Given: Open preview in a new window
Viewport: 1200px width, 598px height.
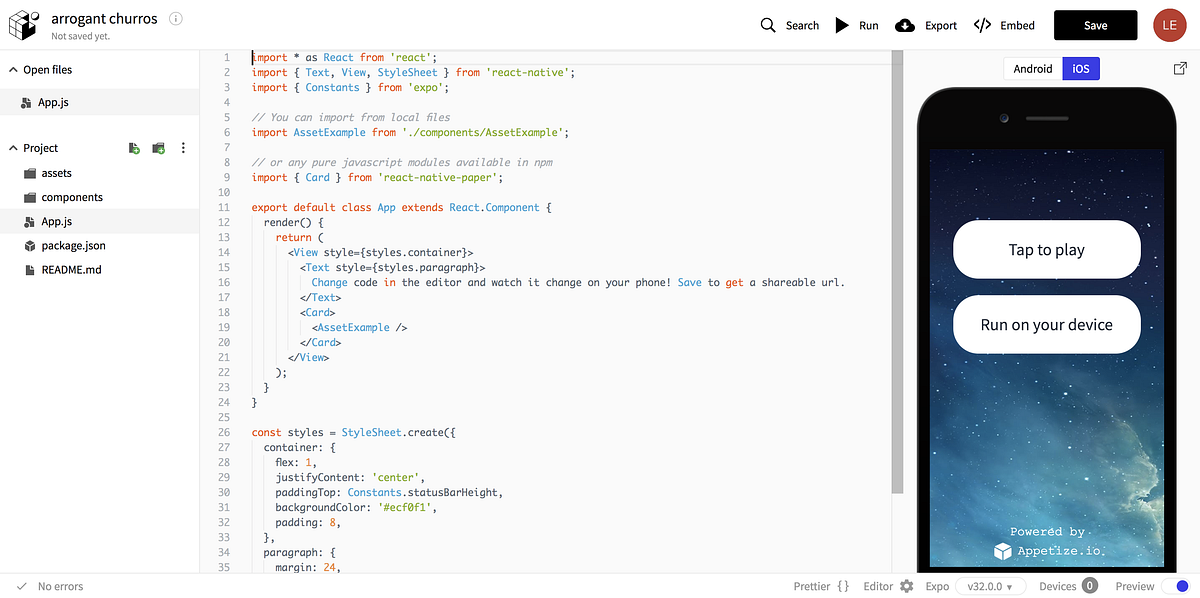Looking at the screenshot, I should [1180, 68].
